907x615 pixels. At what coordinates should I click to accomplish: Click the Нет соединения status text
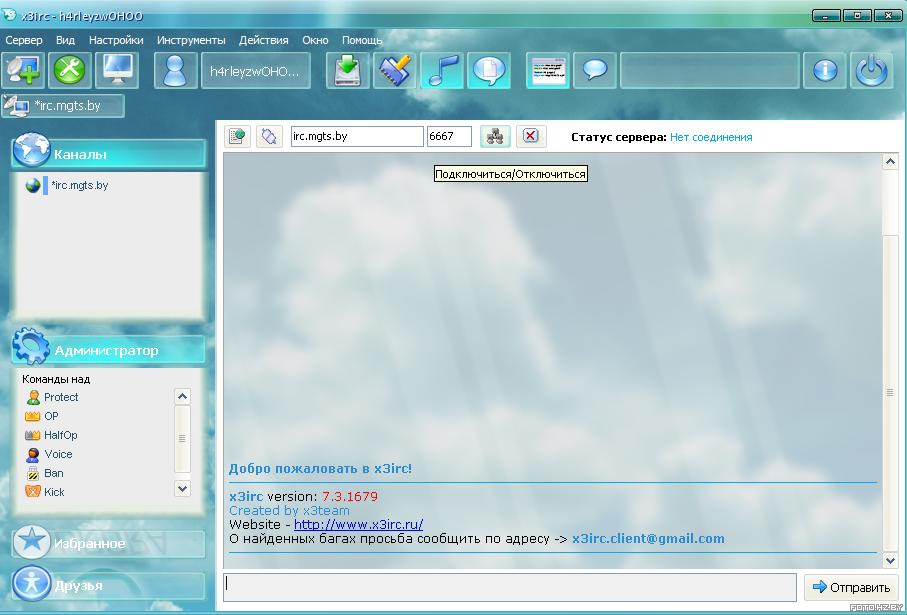pyautogui.click(x=711, y=137)
